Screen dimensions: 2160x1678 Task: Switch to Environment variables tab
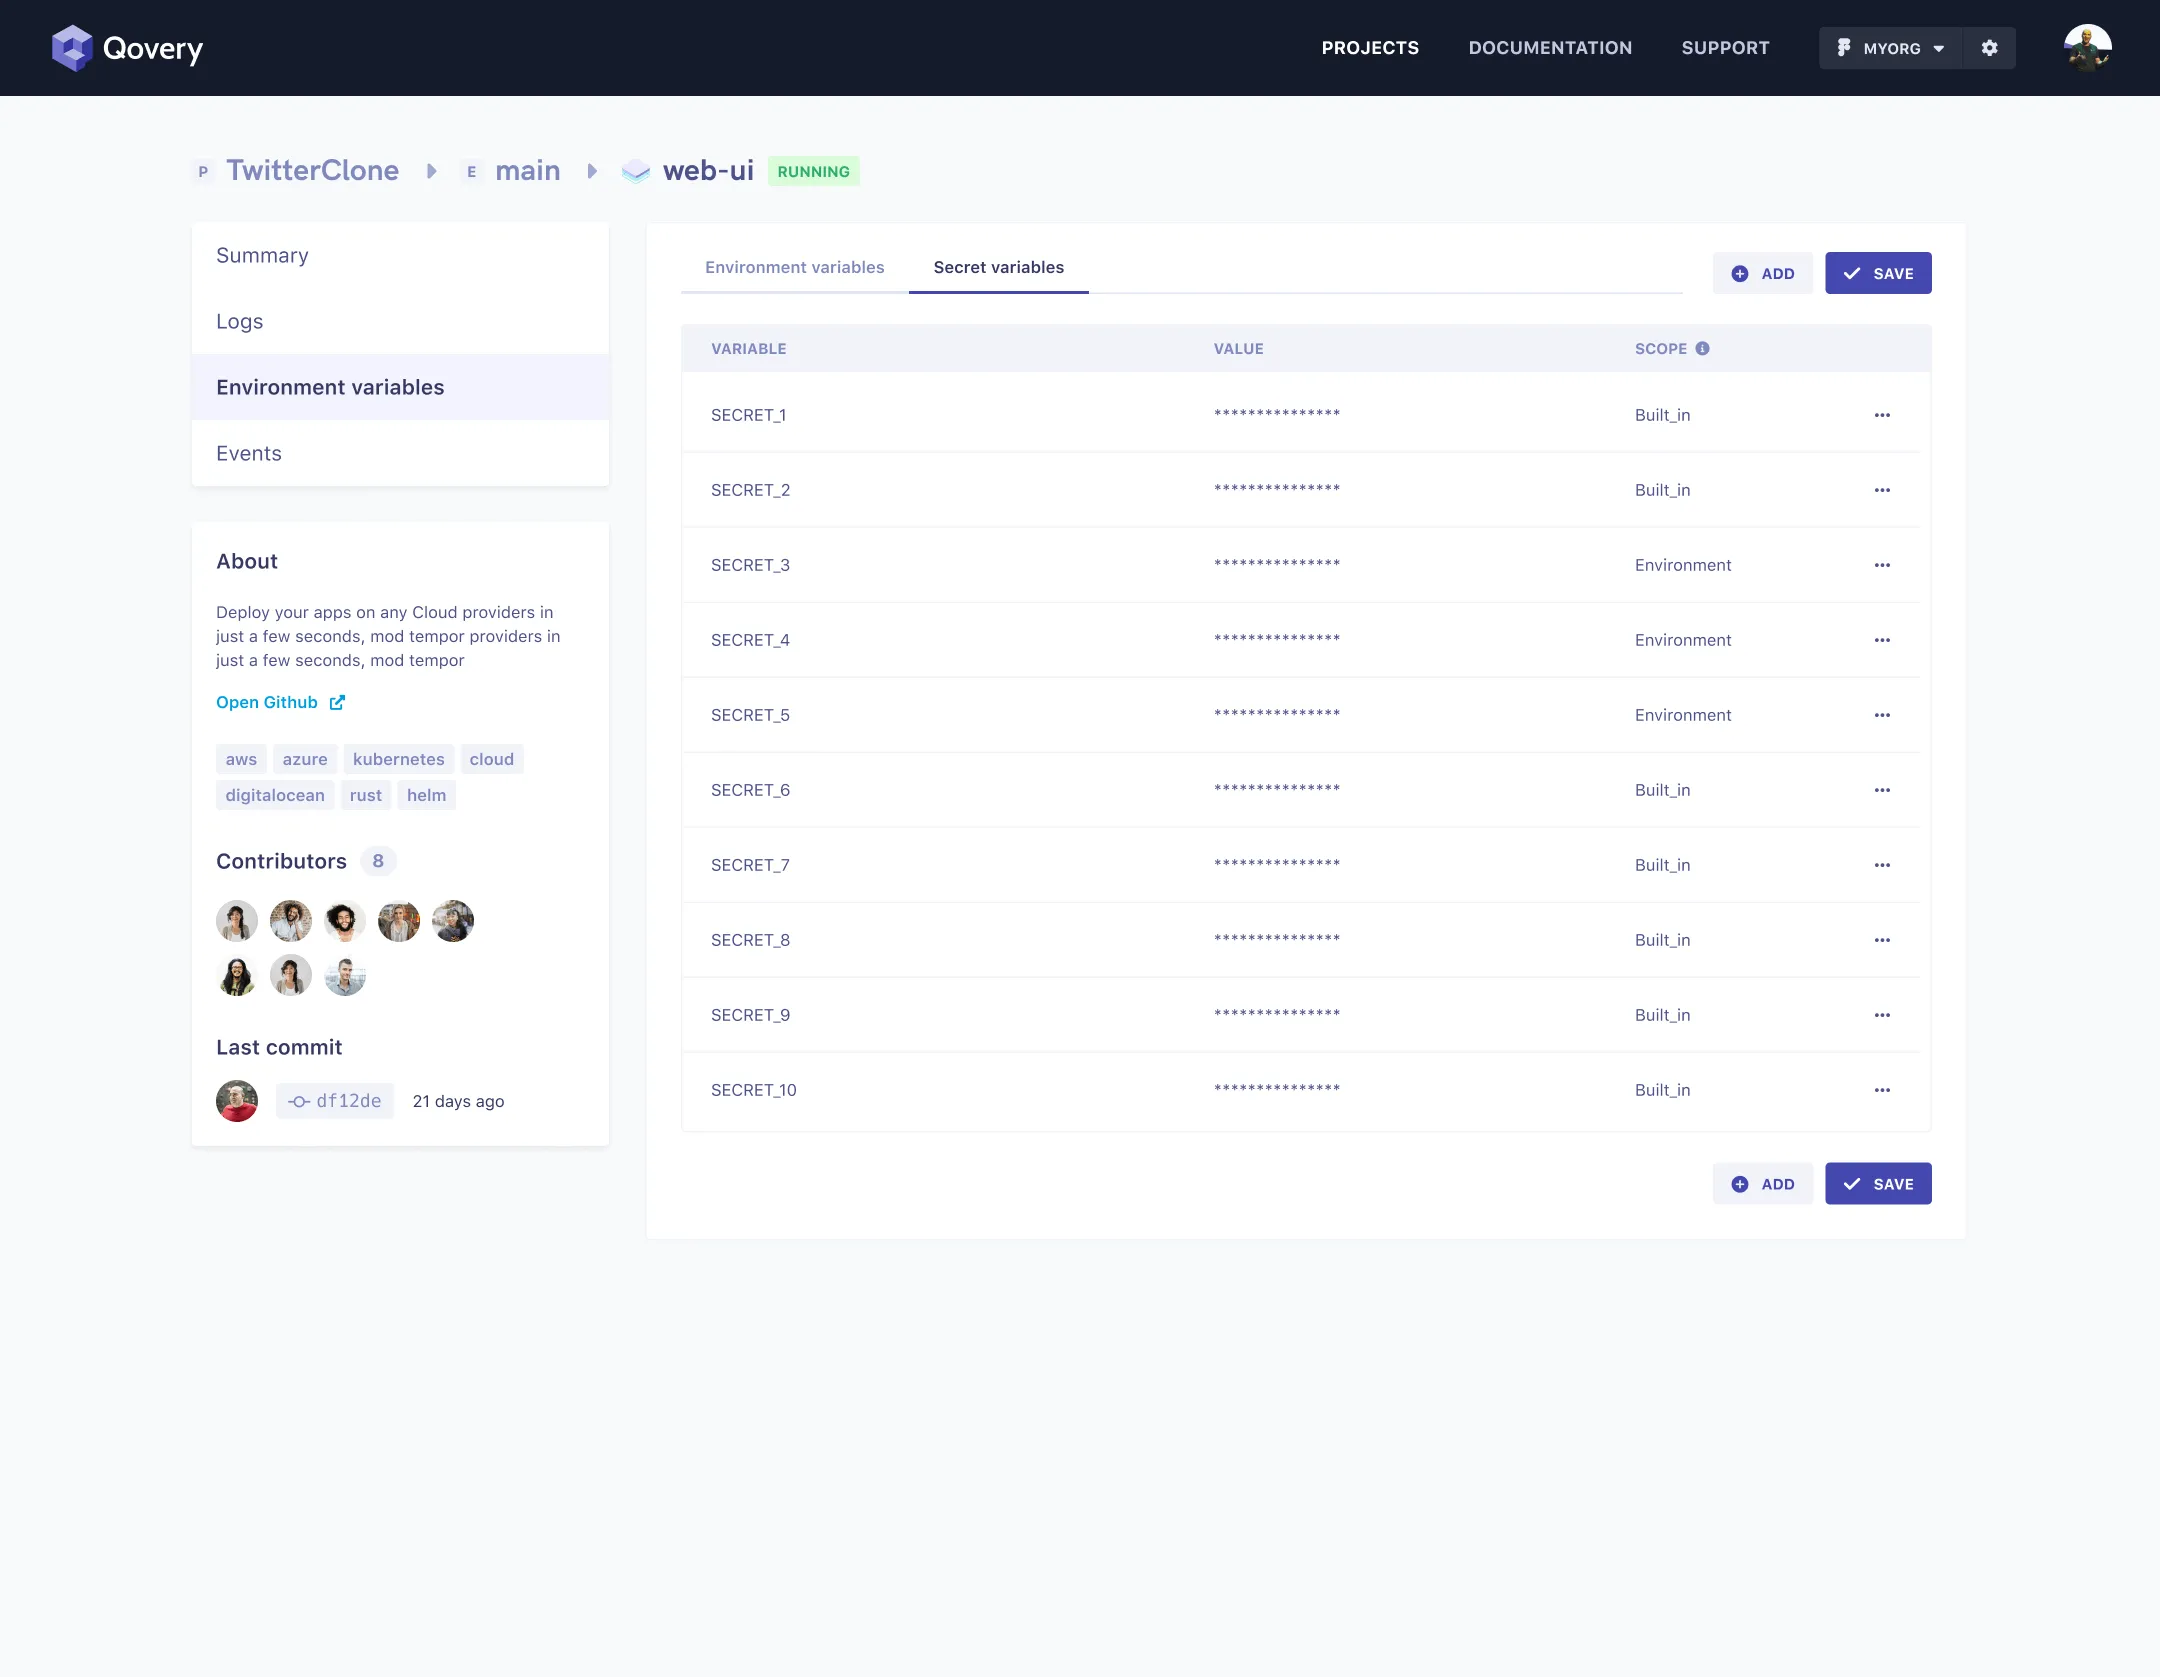tap(794, 267)
